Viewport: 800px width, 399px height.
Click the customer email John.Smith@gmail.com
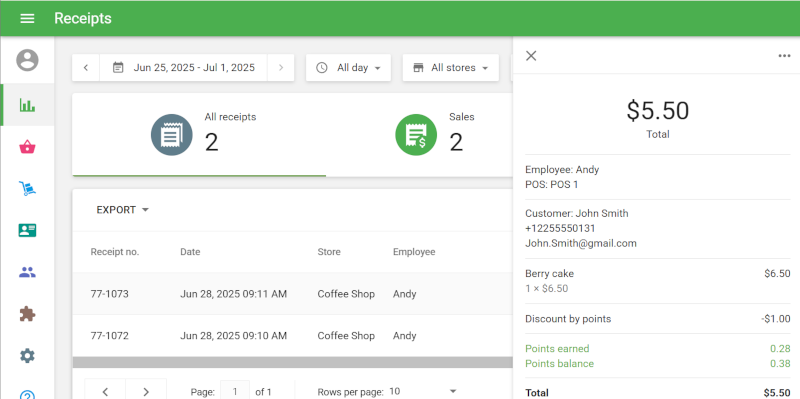(x=581, y=243)
